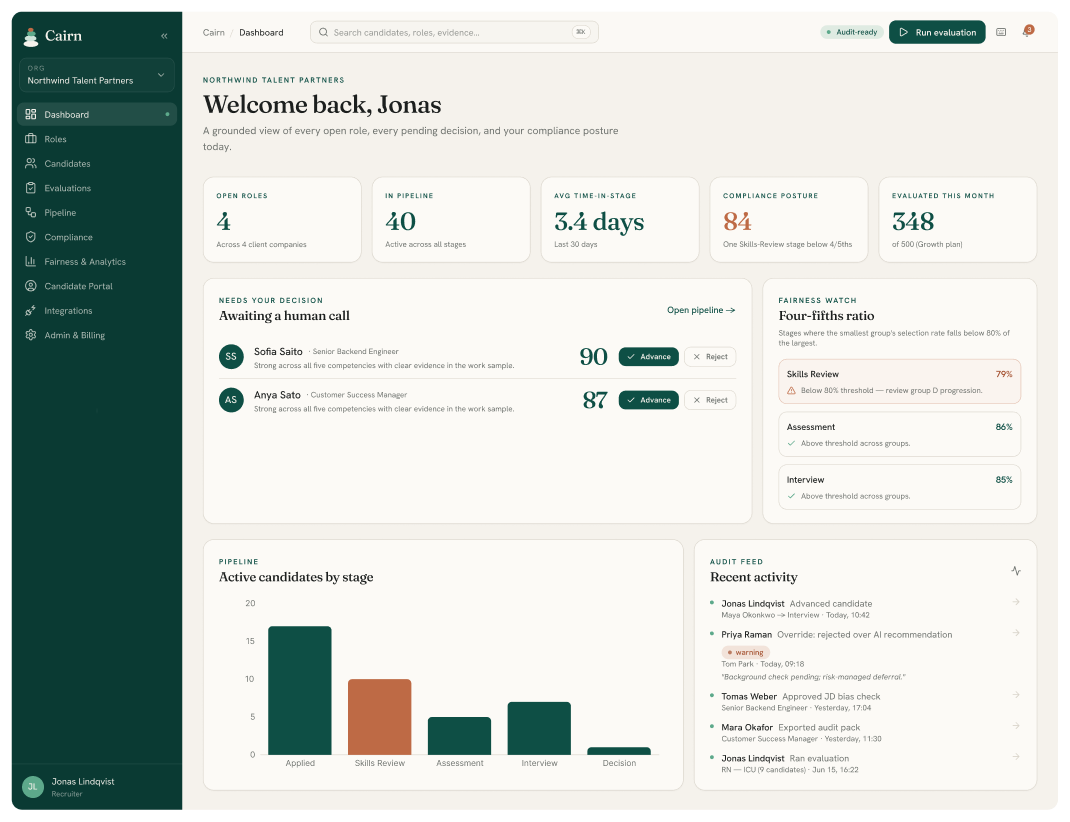Focus the Search candidates, roles, evidence field
Viewport: 1070px width, 822px height.
click(454, 32)
